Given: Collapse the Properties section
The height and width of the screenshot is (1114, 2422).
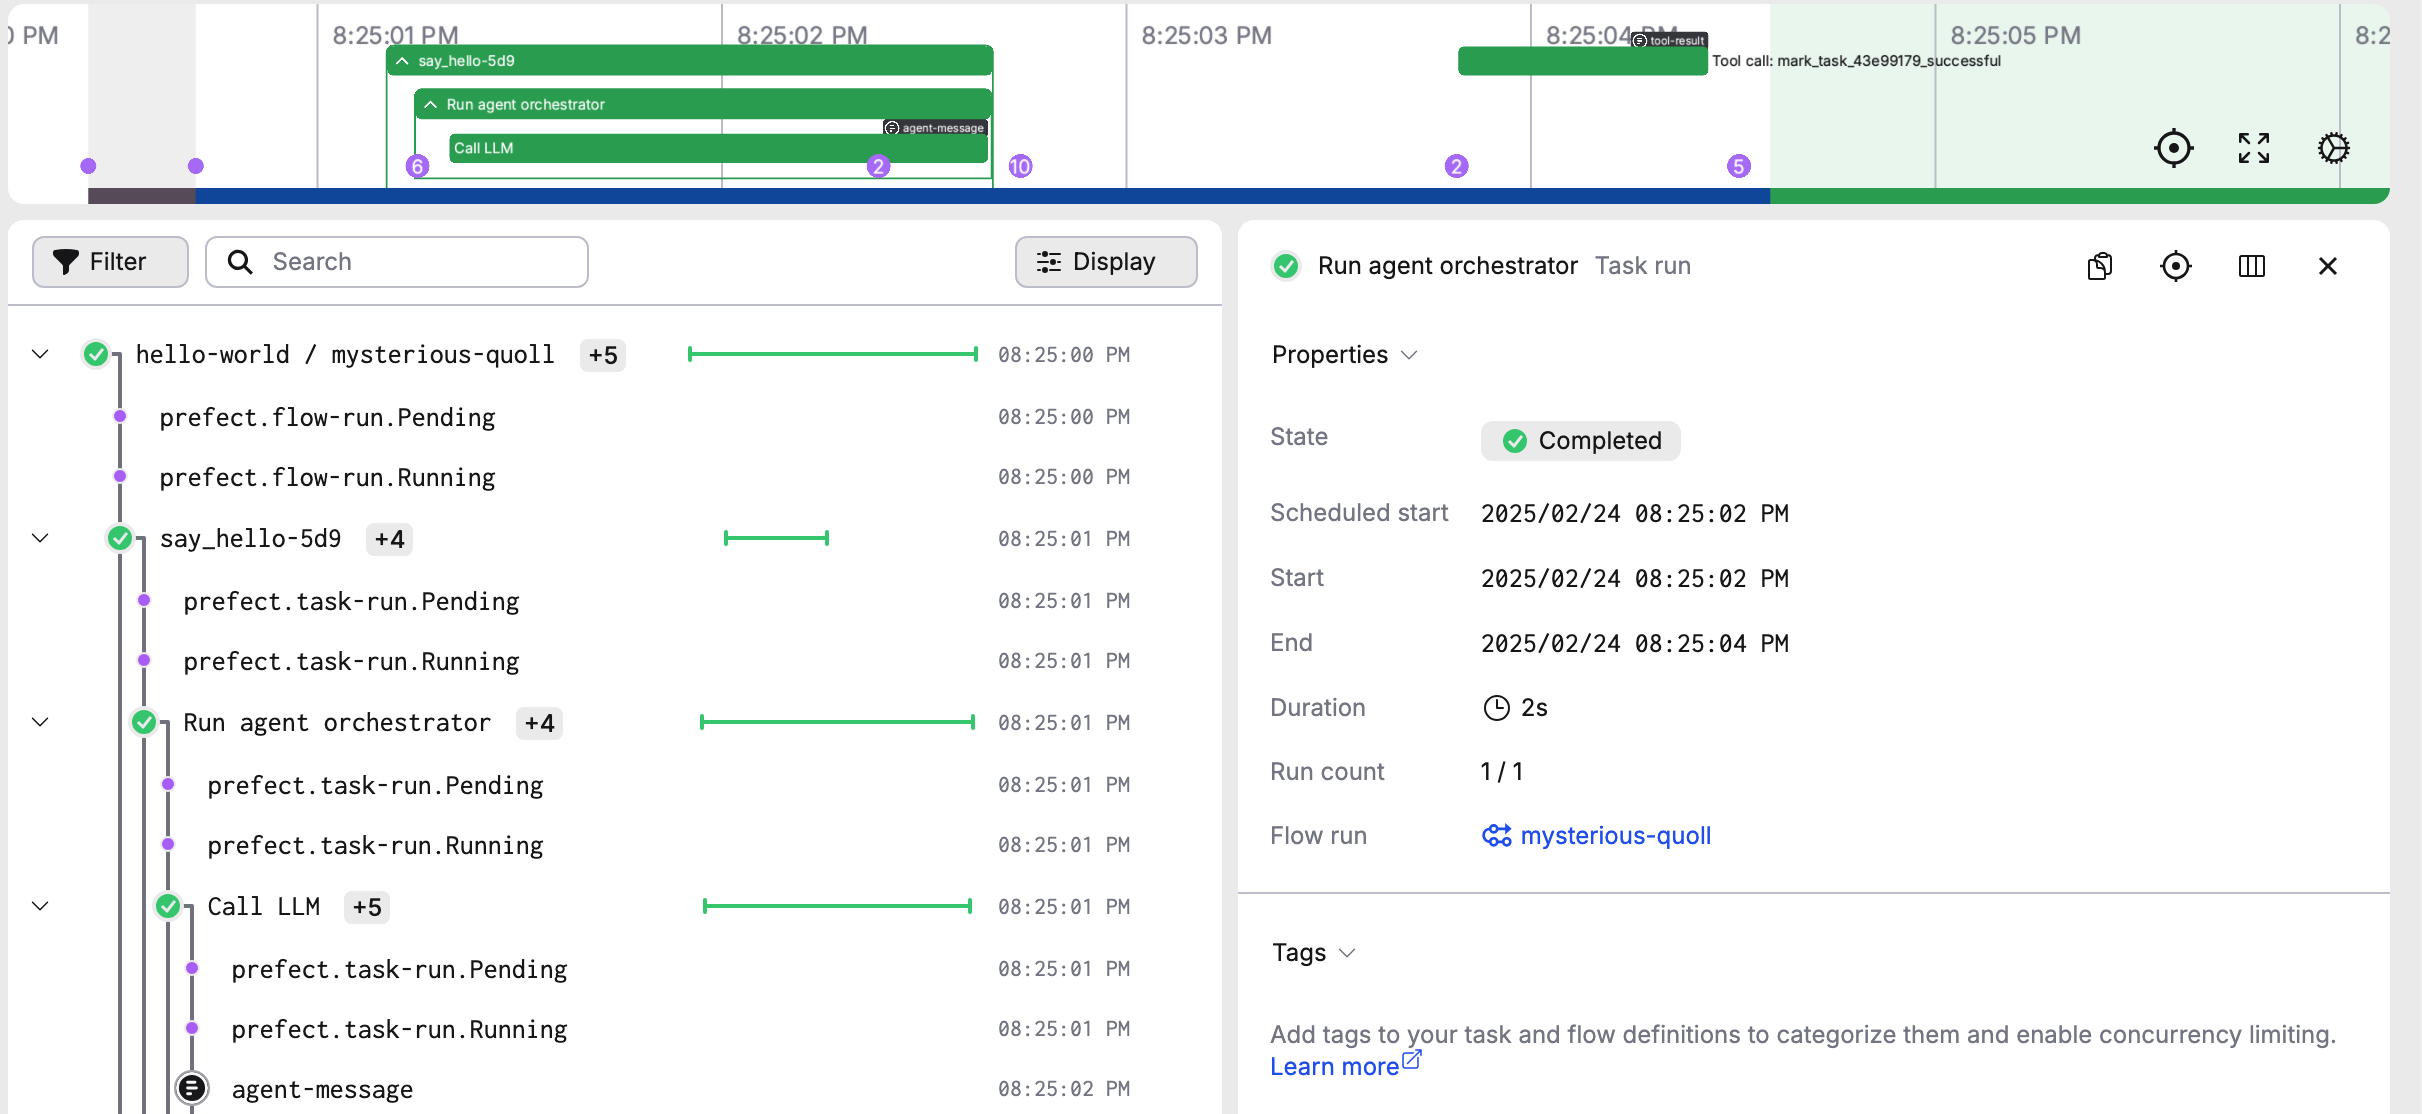Looking at the screenshot, I should point(1410,355).
